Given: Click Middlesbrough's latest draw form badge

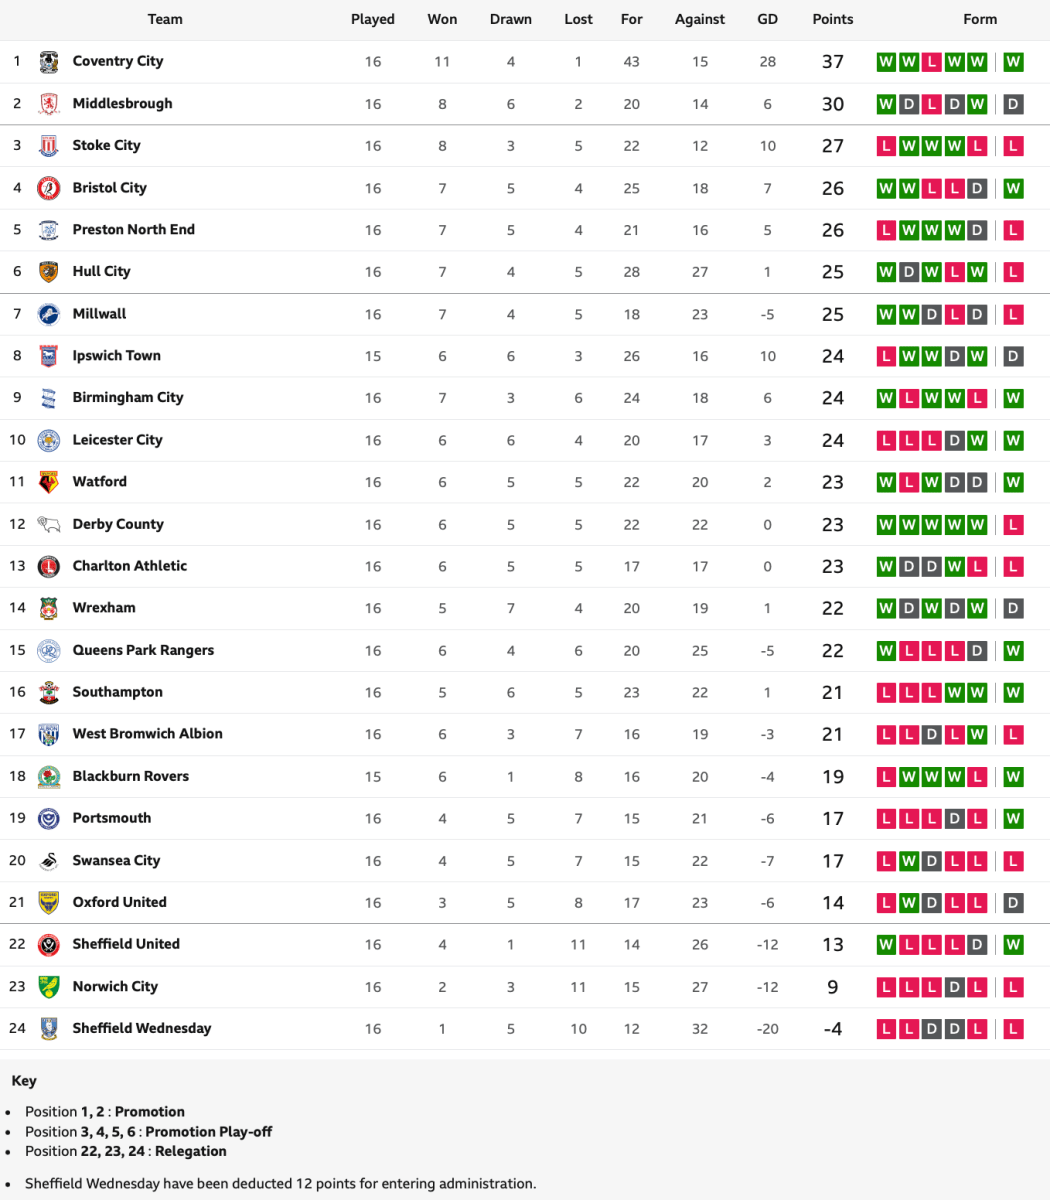Looking at the screenshot, I should point(1013,104).
